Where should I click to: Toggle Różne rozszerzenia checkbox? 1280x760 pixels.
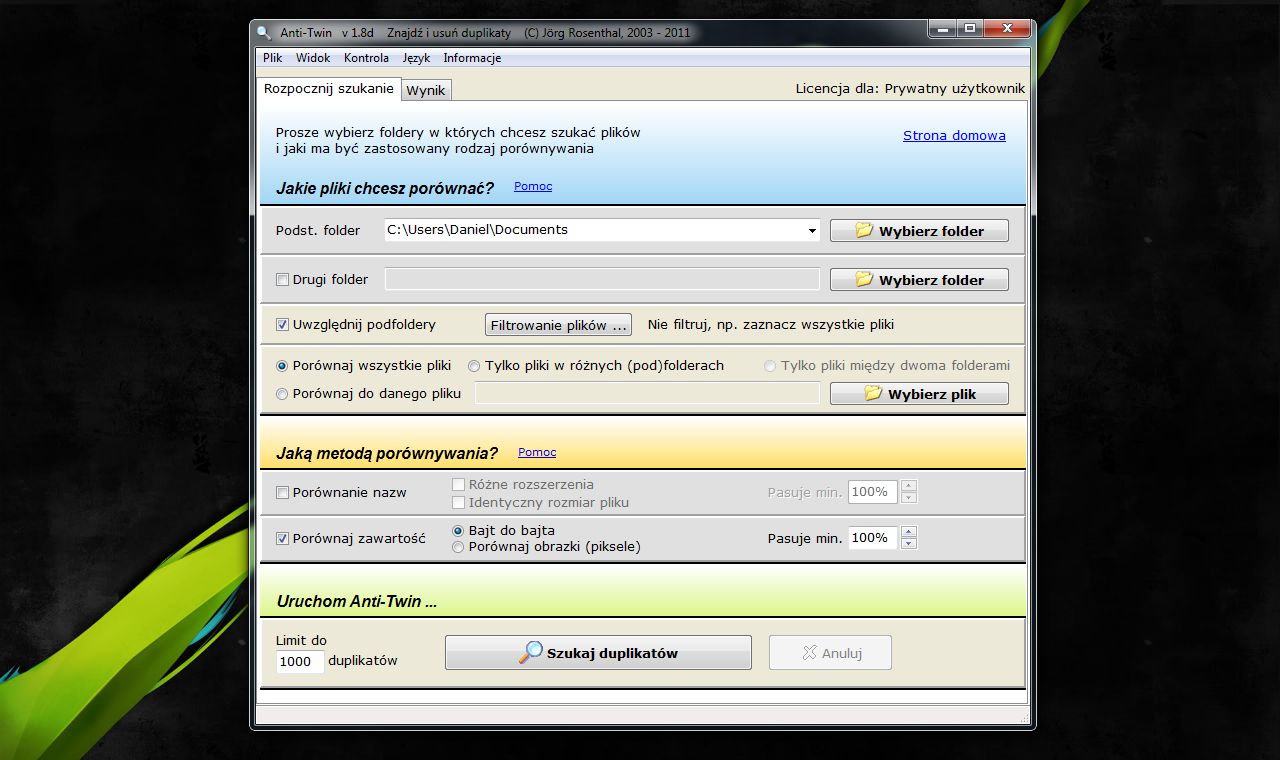pos(459,485)
